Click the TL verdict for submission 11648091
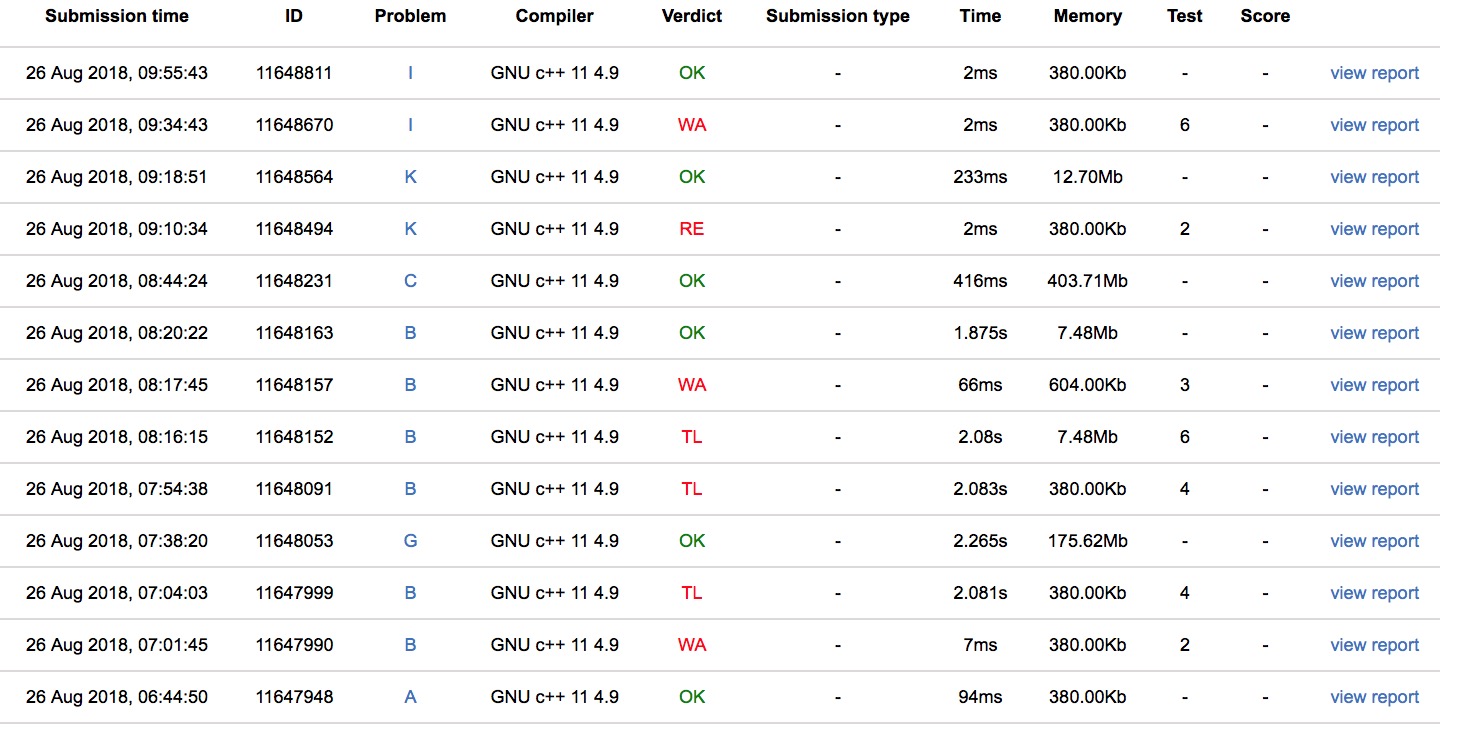 tap(691, 489)
